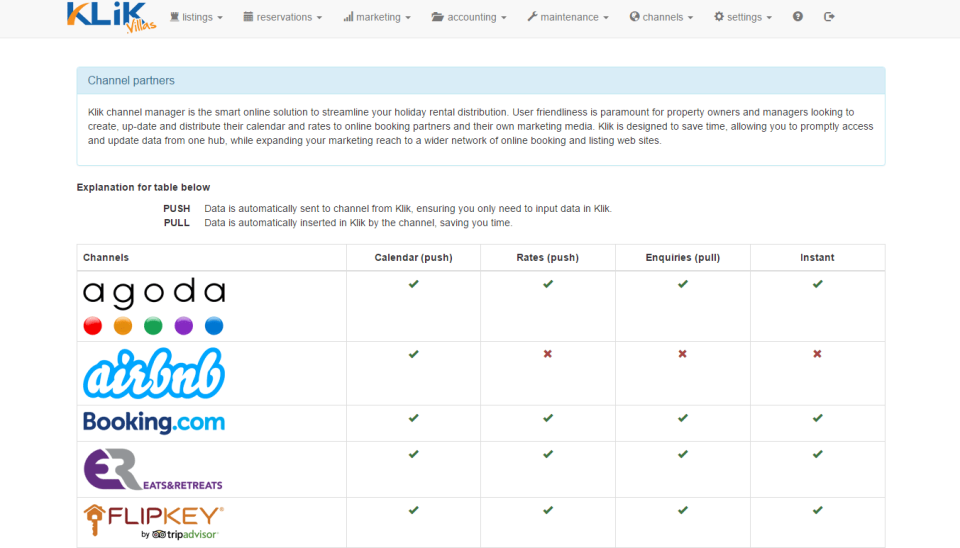Click the Agoda channel logo
Image resolution: width=960 pixels, height=548 pixels.
pyautogui.click(x=154, y=306)
